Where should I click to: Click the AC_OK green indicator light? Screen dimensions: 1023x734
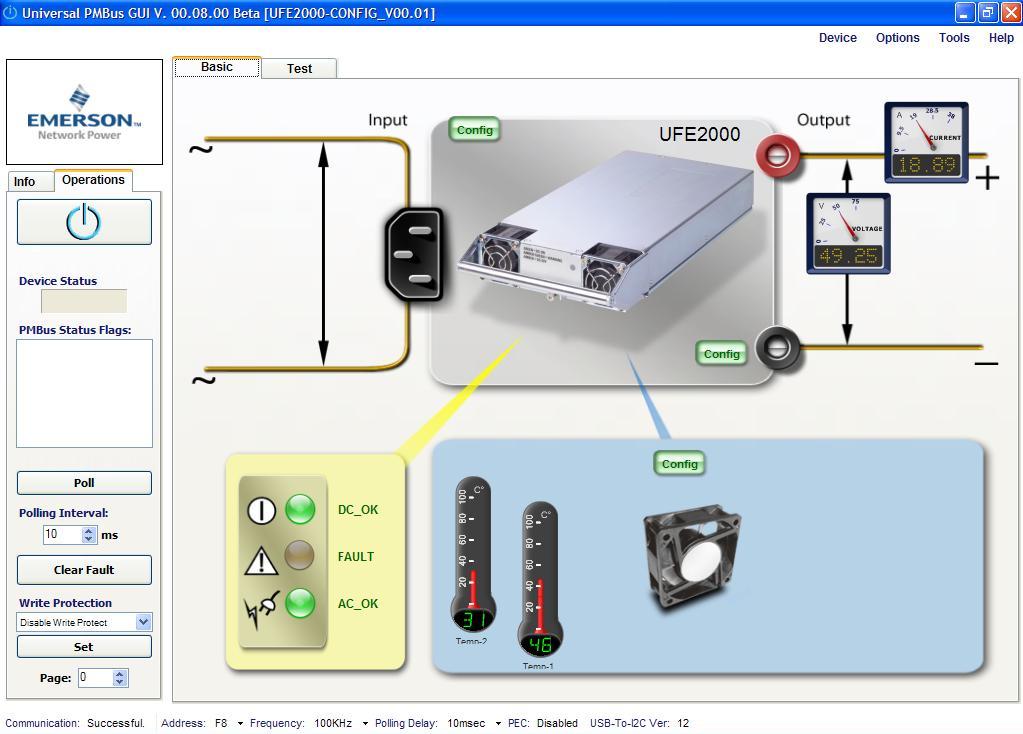point(300,603)
